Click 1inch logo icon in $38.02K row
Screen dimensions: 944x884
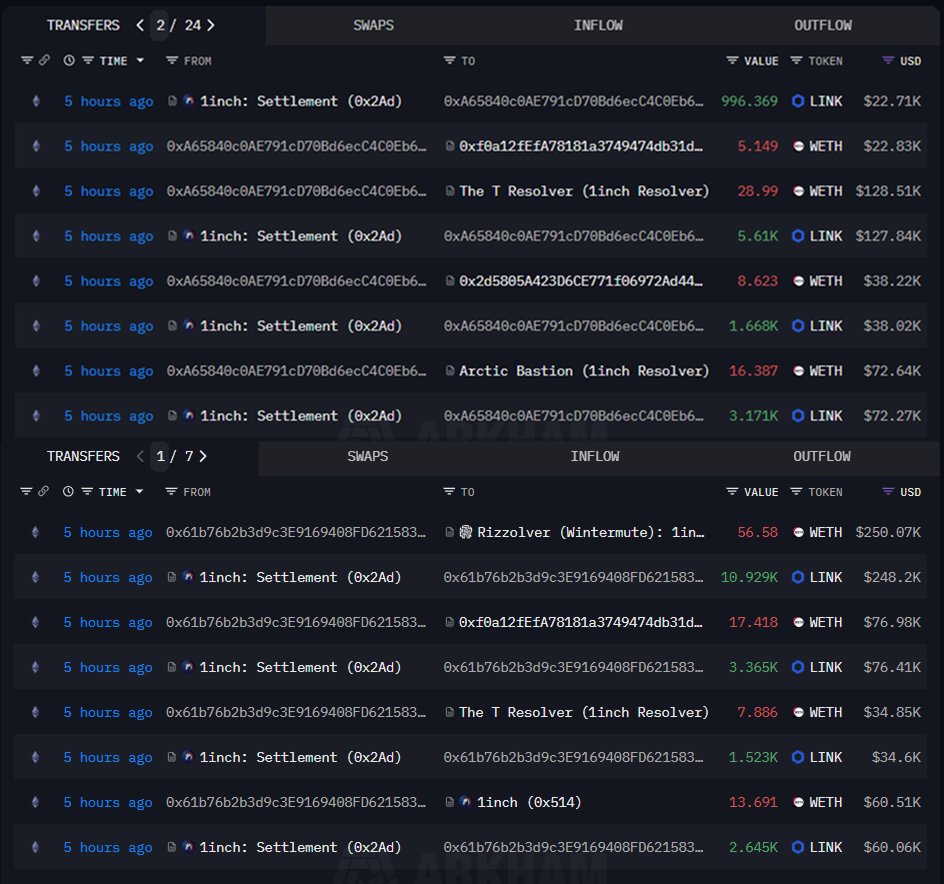pos(188,325)
